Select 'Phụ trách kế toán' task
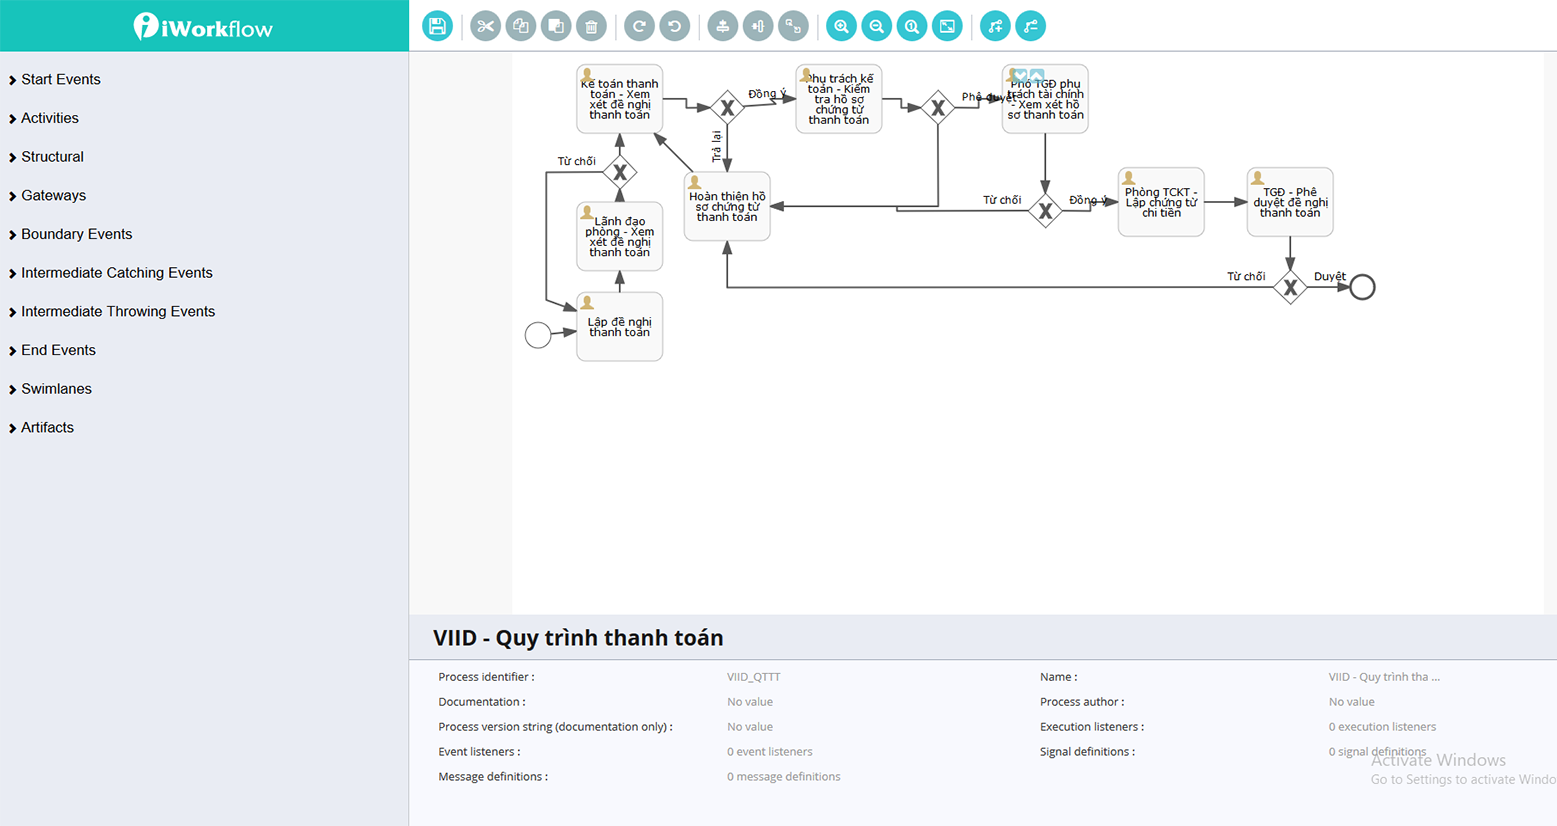Screen dimensions: 1557x826 tap(839, 99)
